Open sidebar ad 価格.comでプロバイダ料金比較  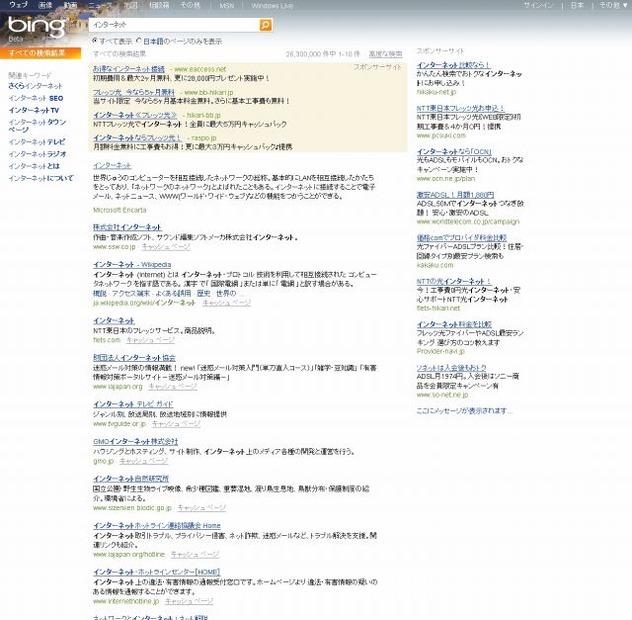point(462,238)
